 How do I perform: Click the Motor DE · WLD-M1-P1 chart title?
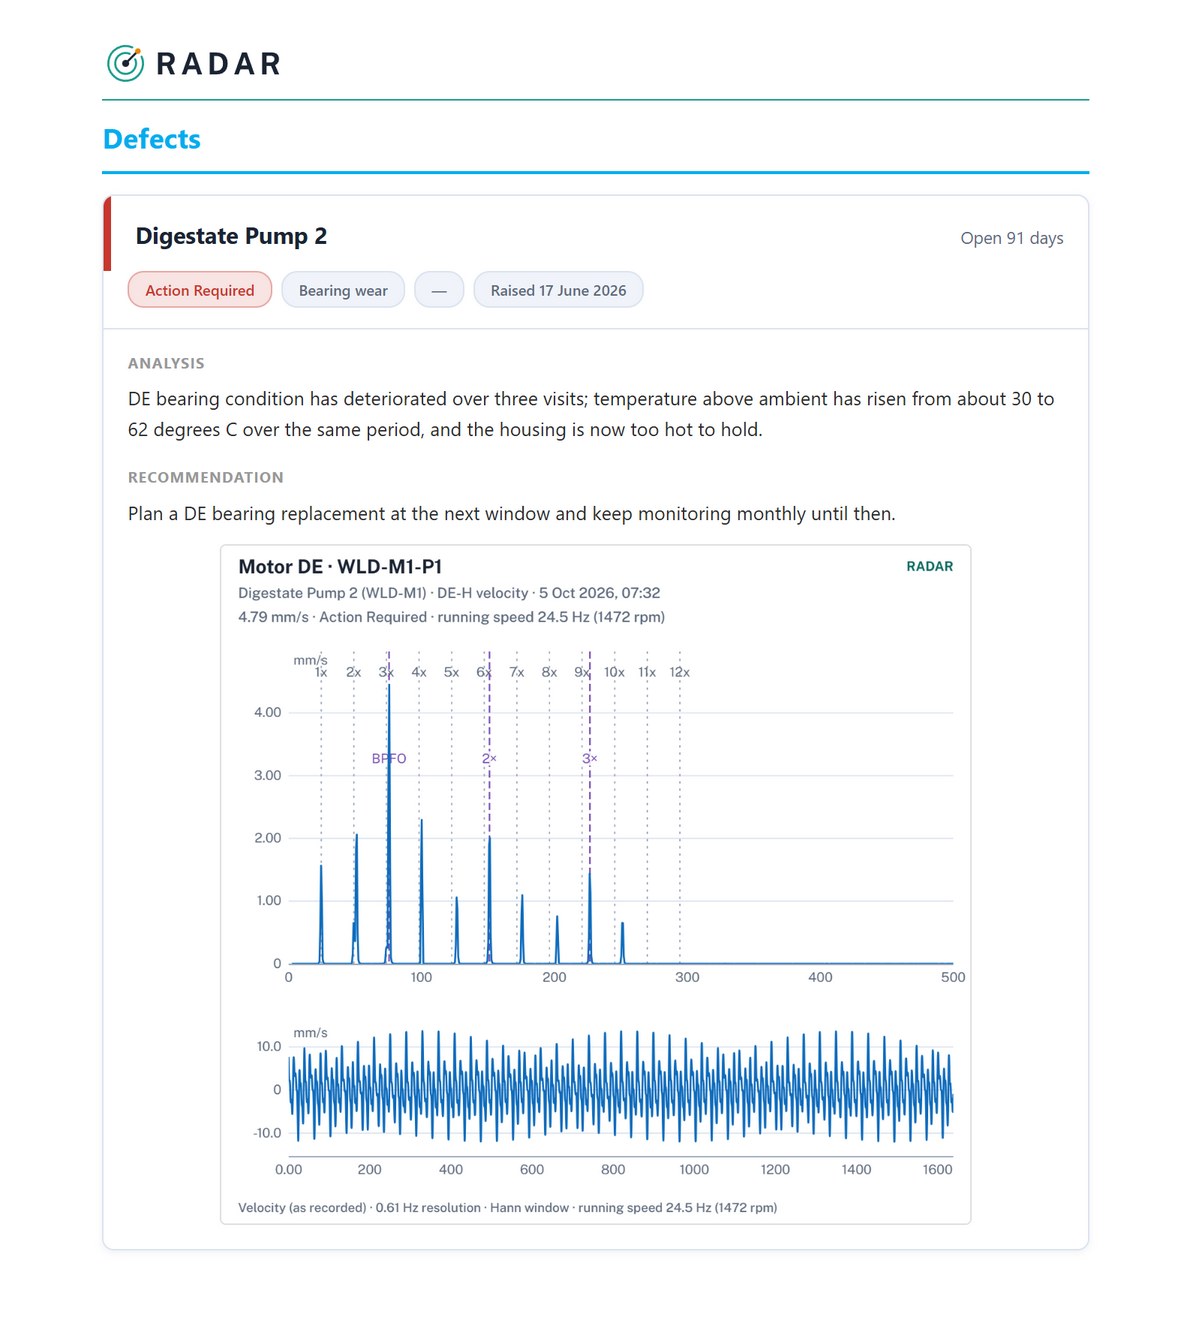(340, 566)
